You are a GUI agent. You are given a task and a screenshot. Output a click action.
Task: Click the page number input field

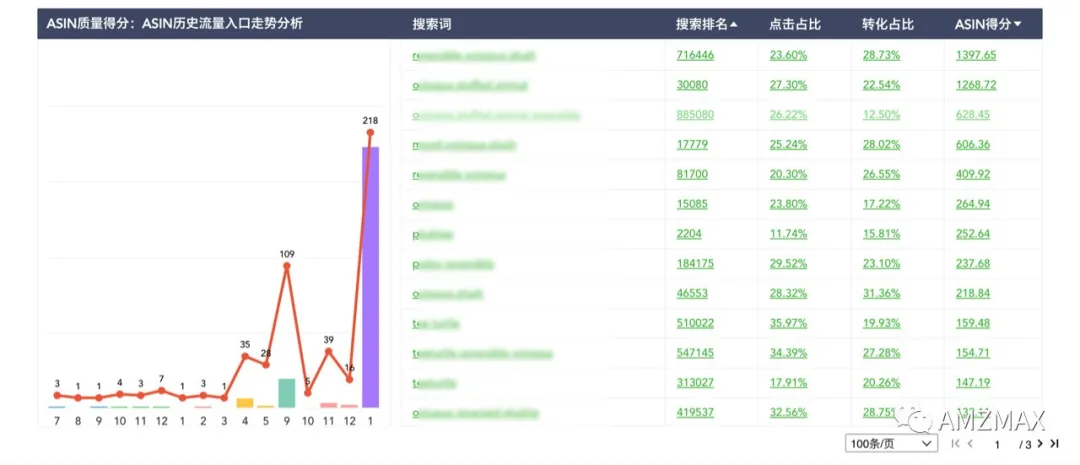[996, 443]
